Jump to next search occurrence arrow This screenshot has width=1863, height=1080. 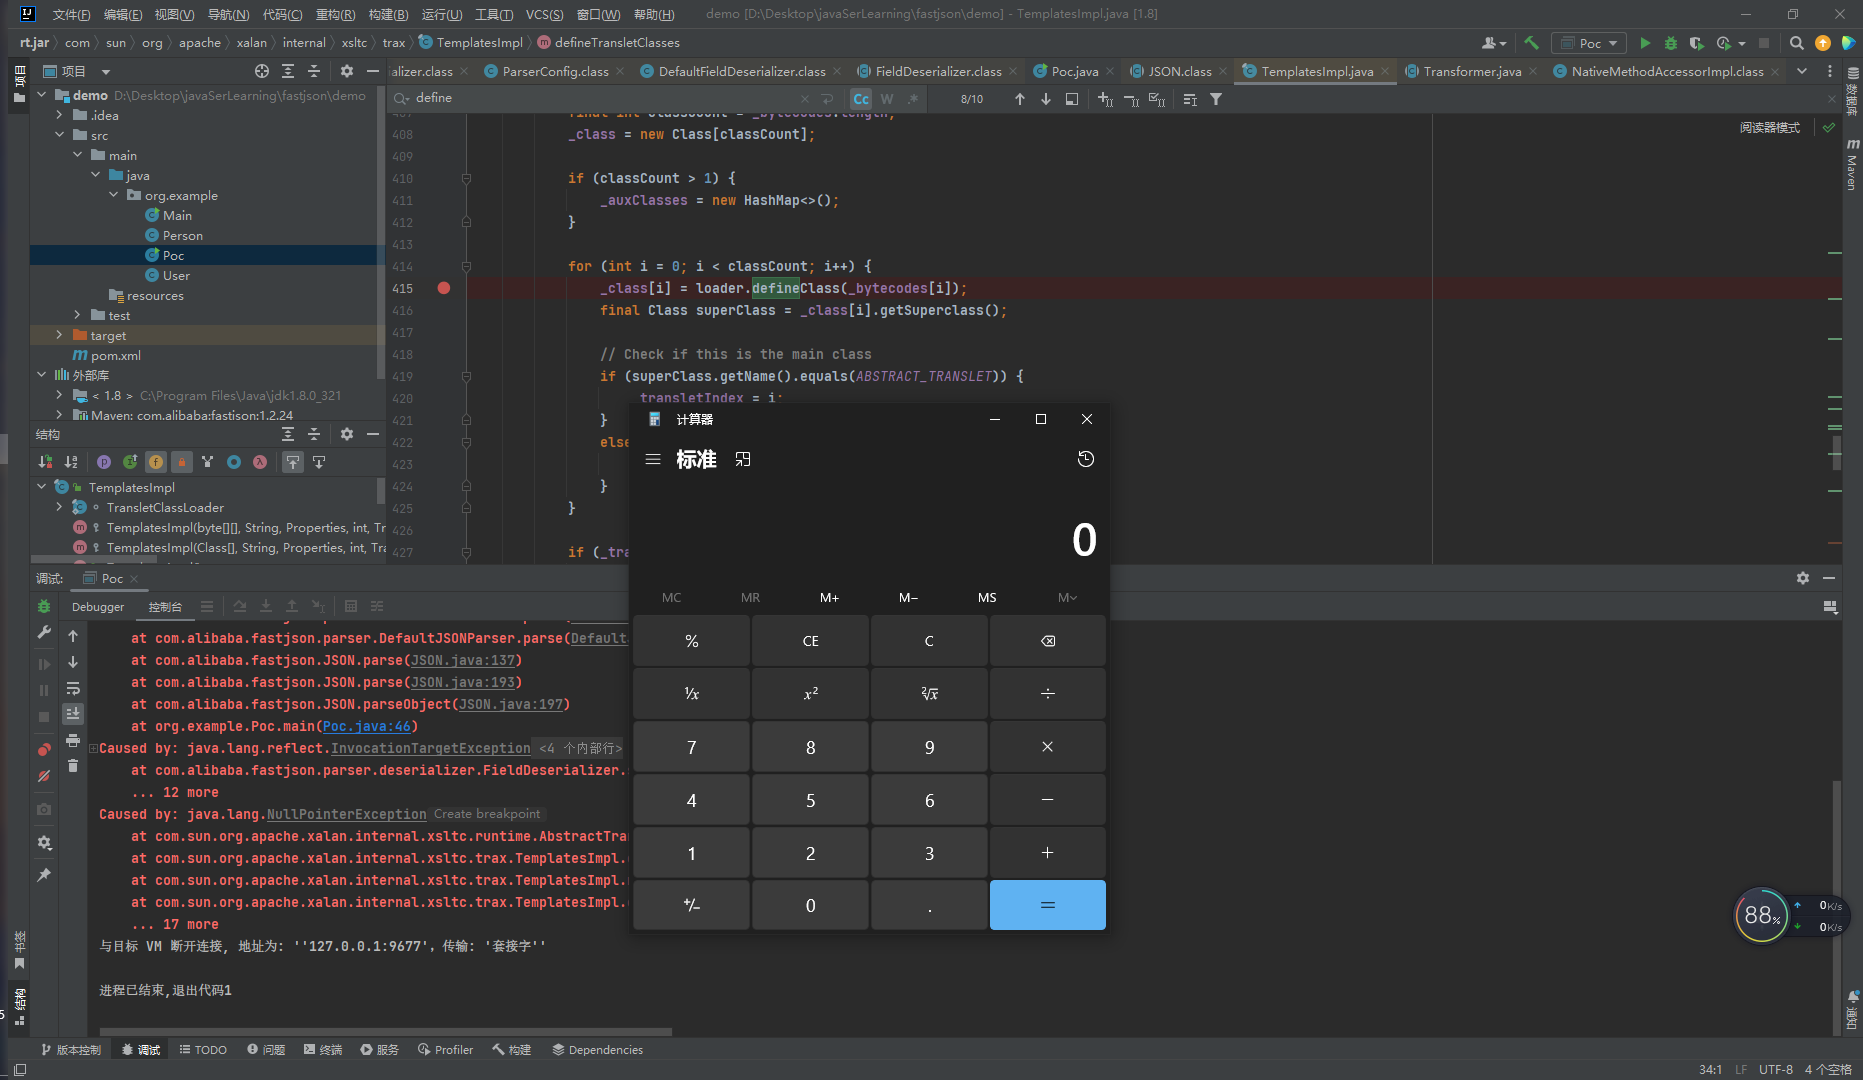(1045, 99)
